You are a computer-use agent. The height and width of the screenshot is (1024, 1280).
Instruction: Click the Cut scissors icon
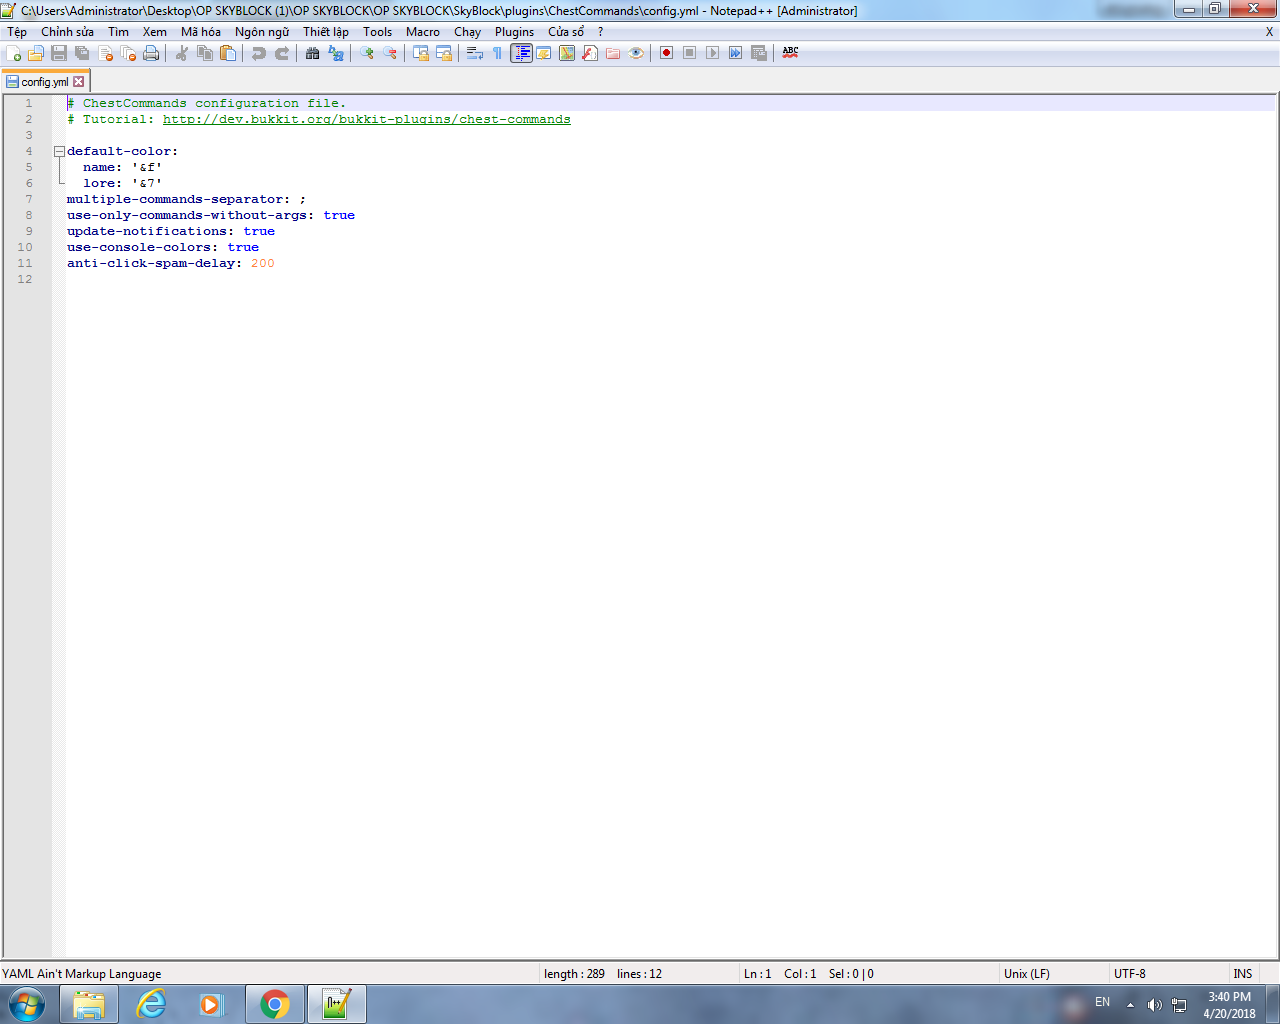(182, 53)
